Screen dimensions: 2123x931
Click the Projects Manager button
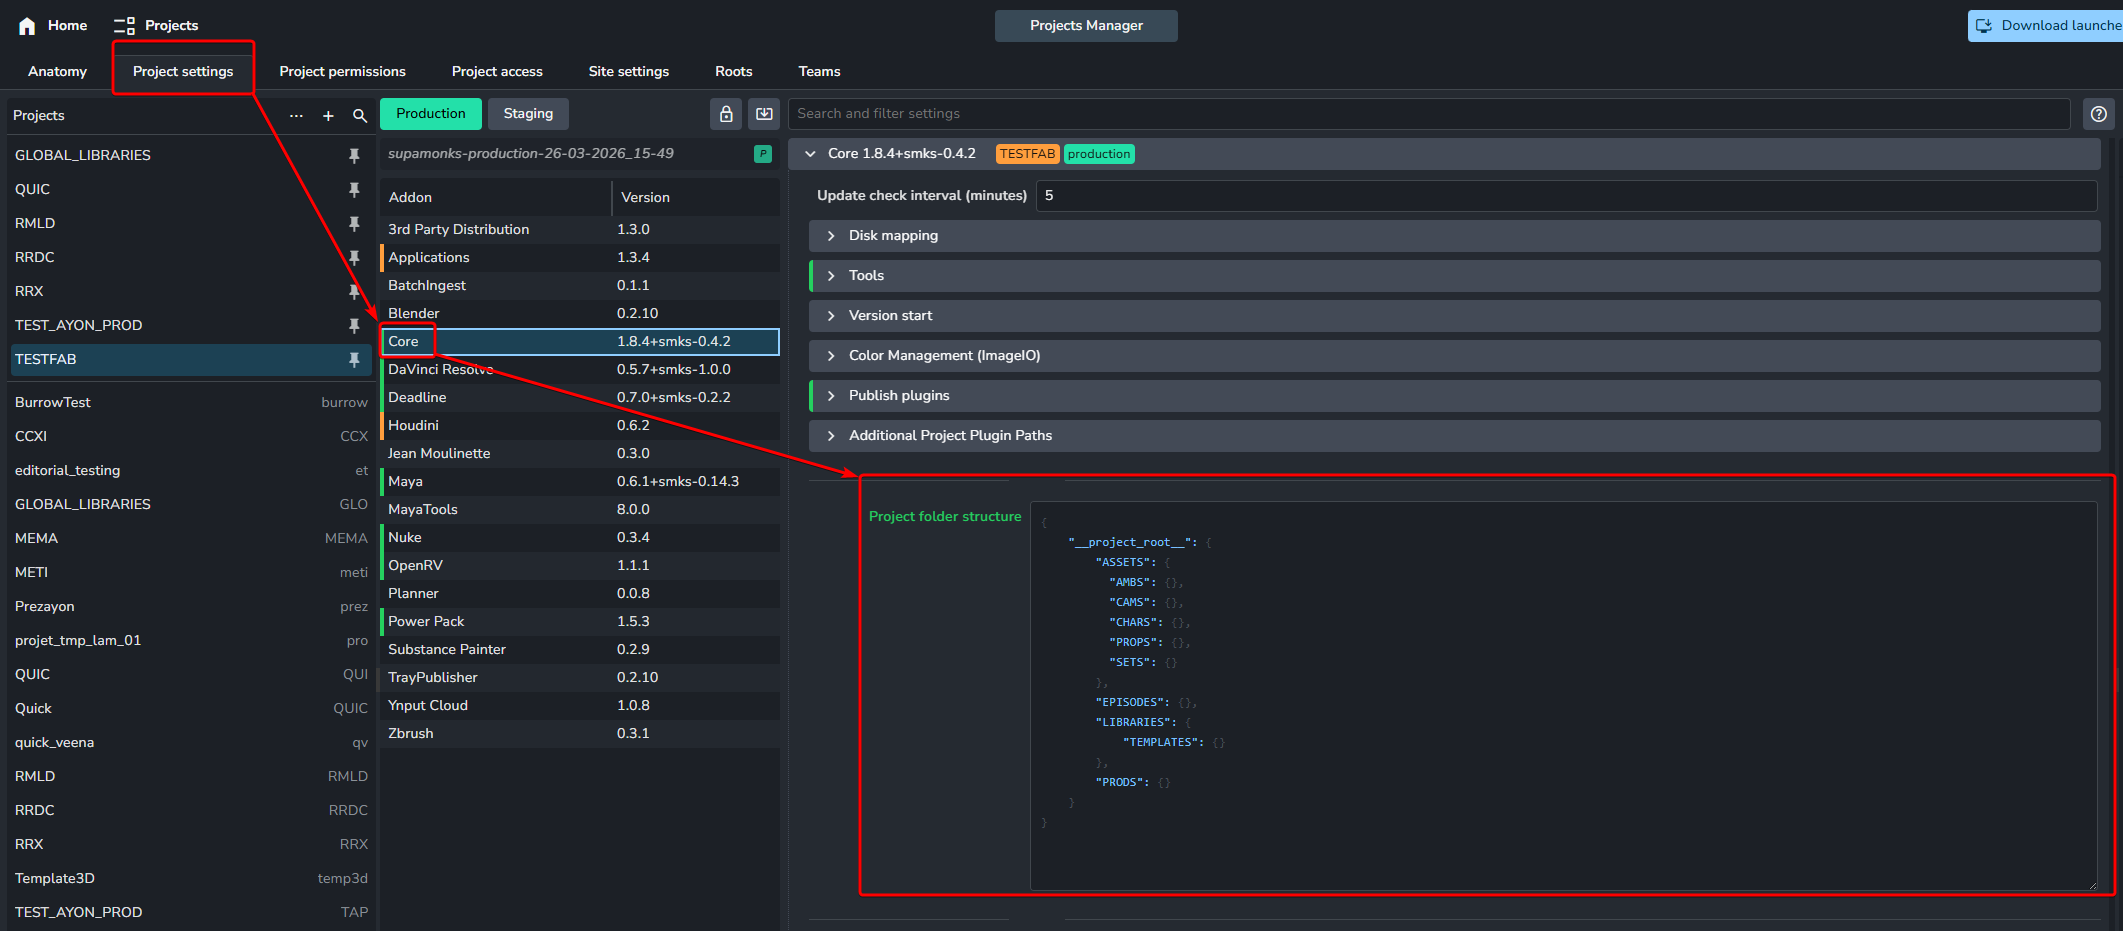click(x=1086, y=26)
